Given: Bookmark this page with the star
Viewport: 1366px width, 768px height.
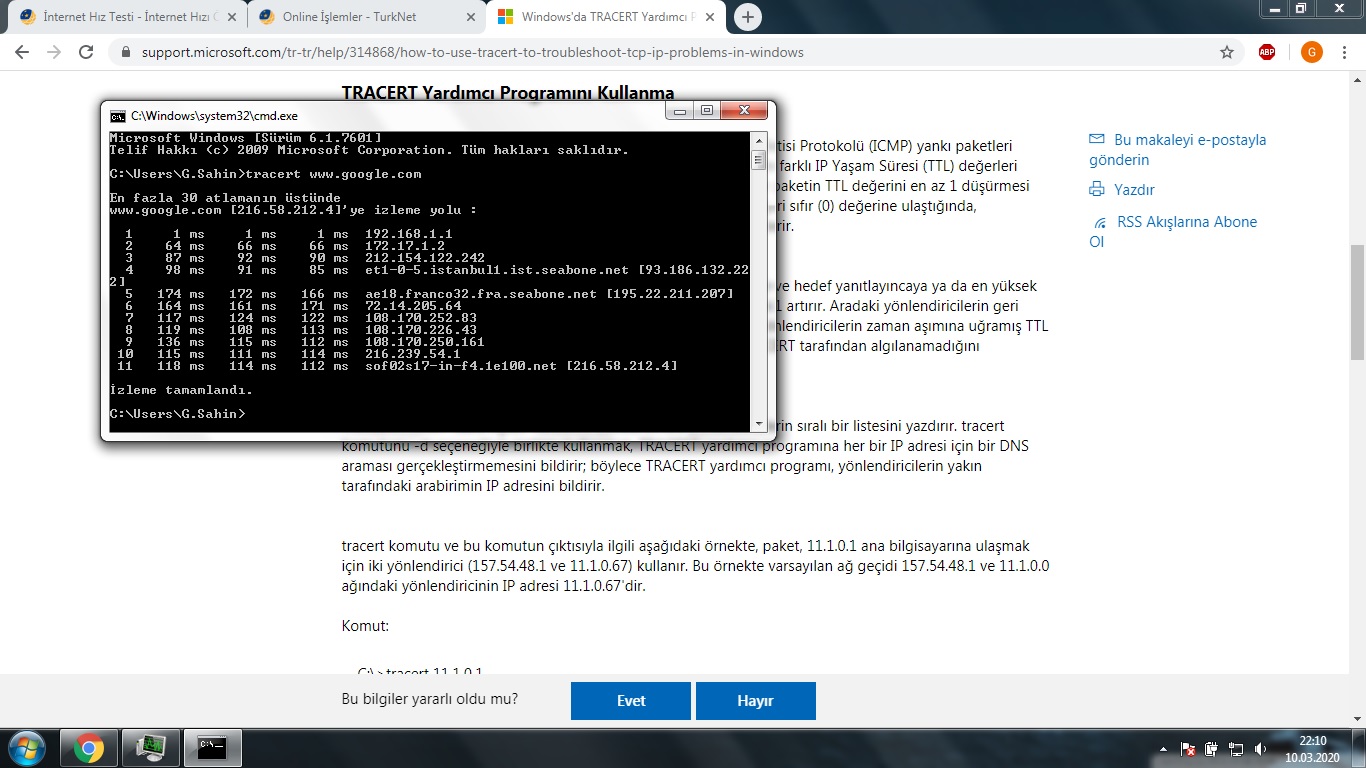Looking at the screenshot, I should 1227,52.
